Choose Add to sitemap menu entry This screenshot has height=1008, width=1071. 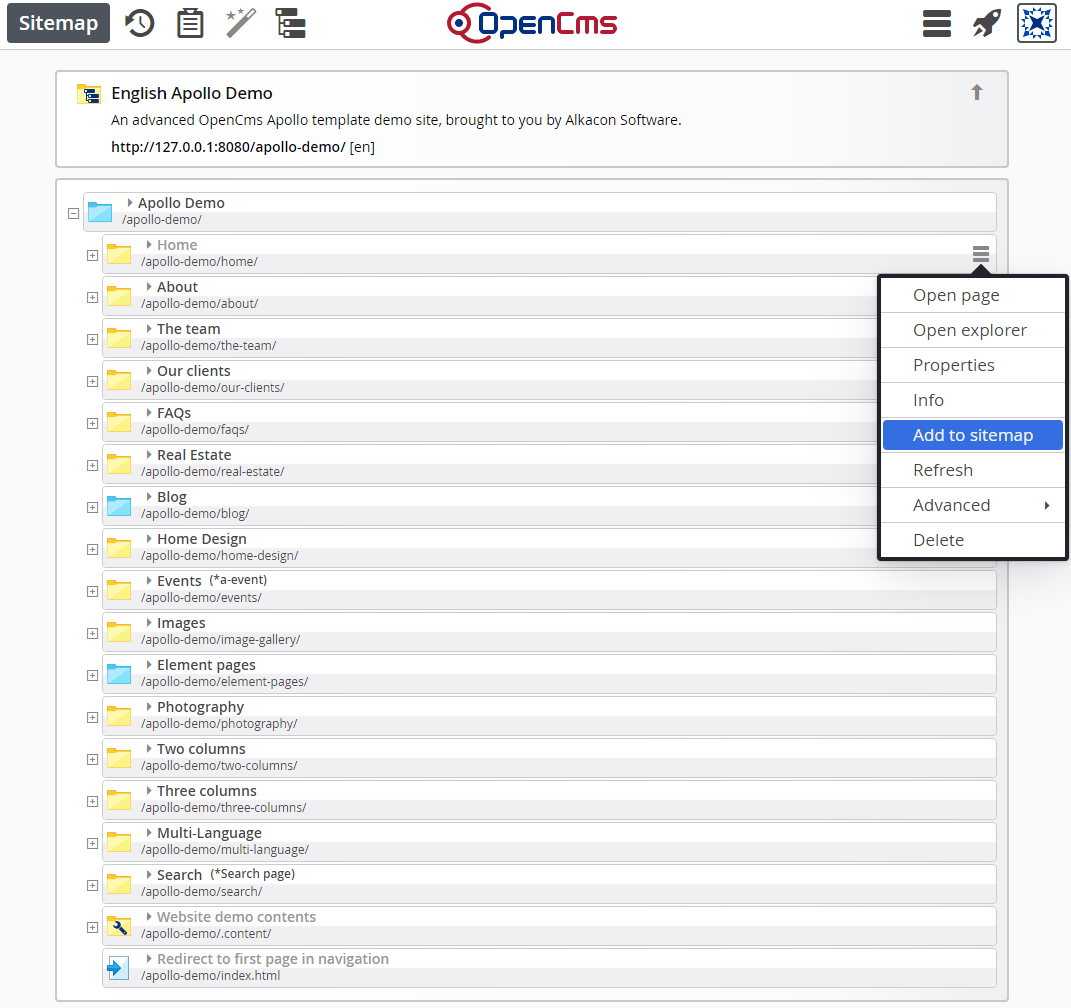973,435
